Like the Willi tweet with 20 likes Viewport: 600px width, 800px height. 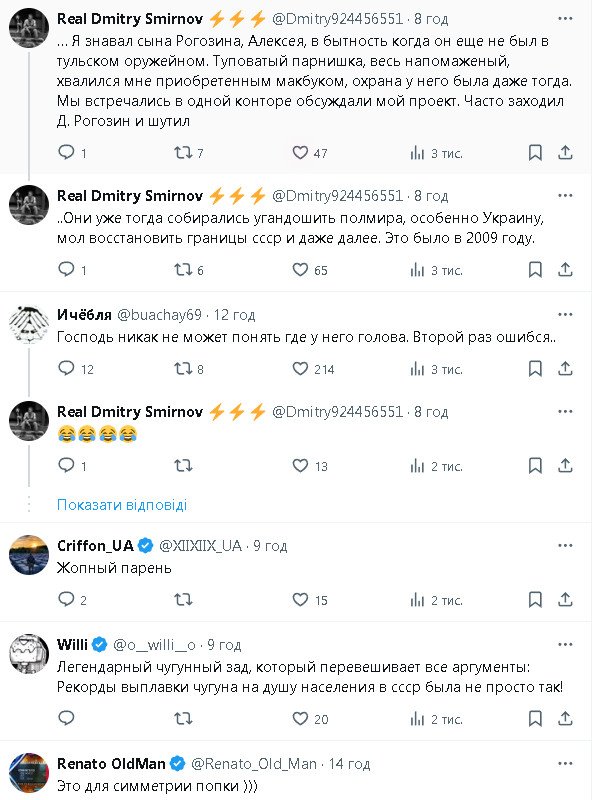pyautogui.click(x=300, y=719)
